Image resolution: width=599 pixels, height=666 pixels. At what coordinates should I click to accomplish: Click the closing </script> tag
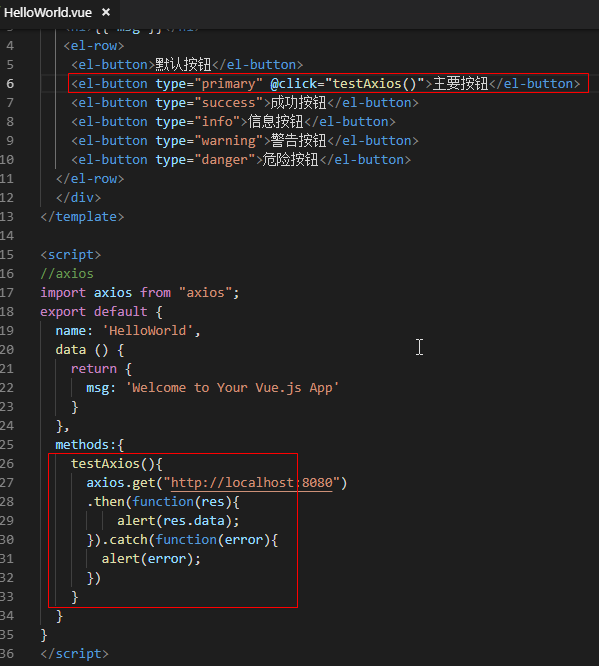pos(74,654)
